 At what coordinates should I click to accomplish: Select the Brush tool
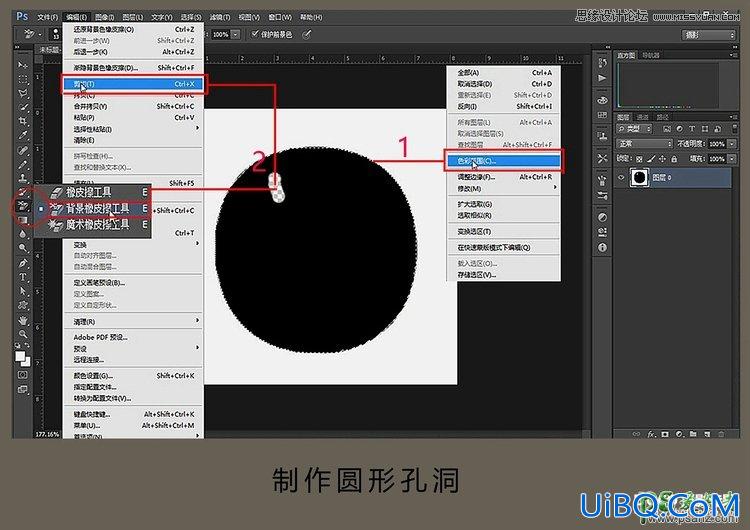point(22,165)
